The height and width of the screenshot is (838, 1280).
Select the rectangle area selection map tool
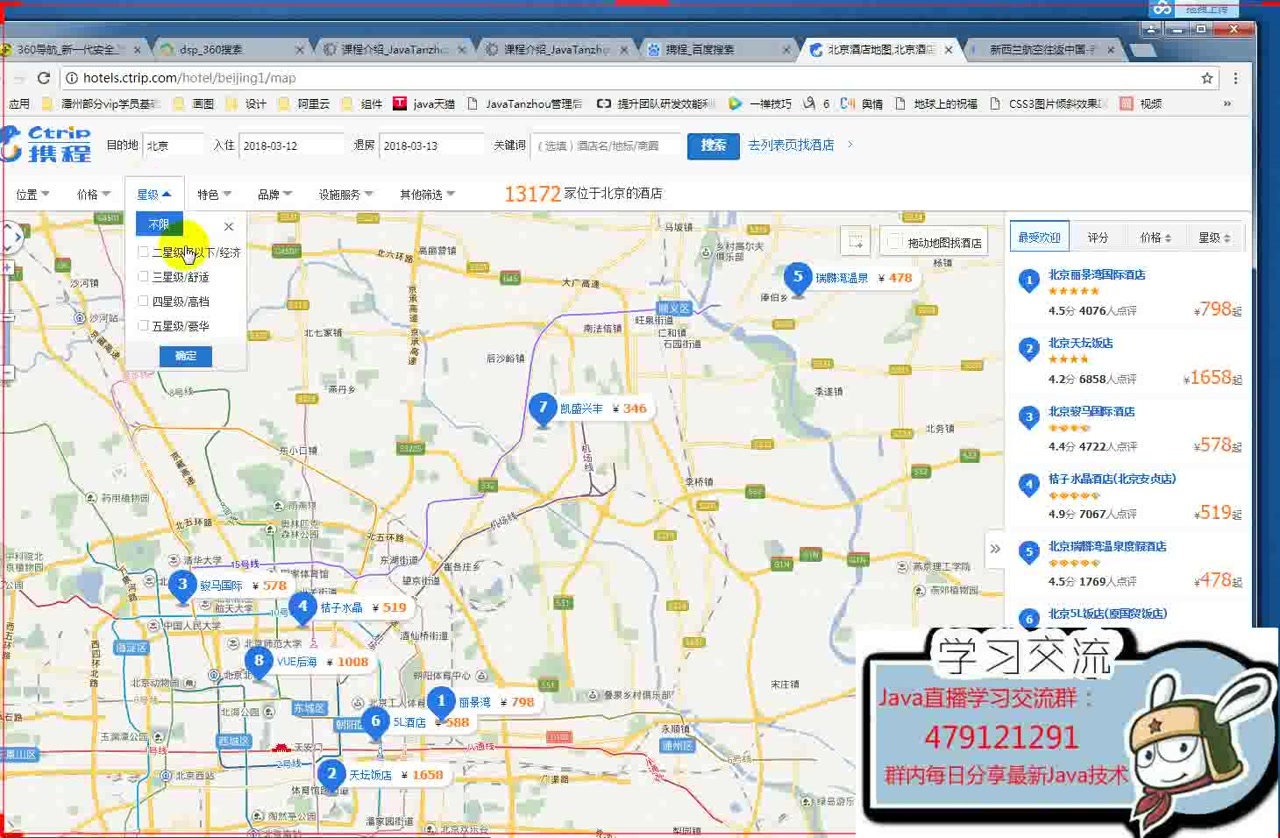[855, 241]
